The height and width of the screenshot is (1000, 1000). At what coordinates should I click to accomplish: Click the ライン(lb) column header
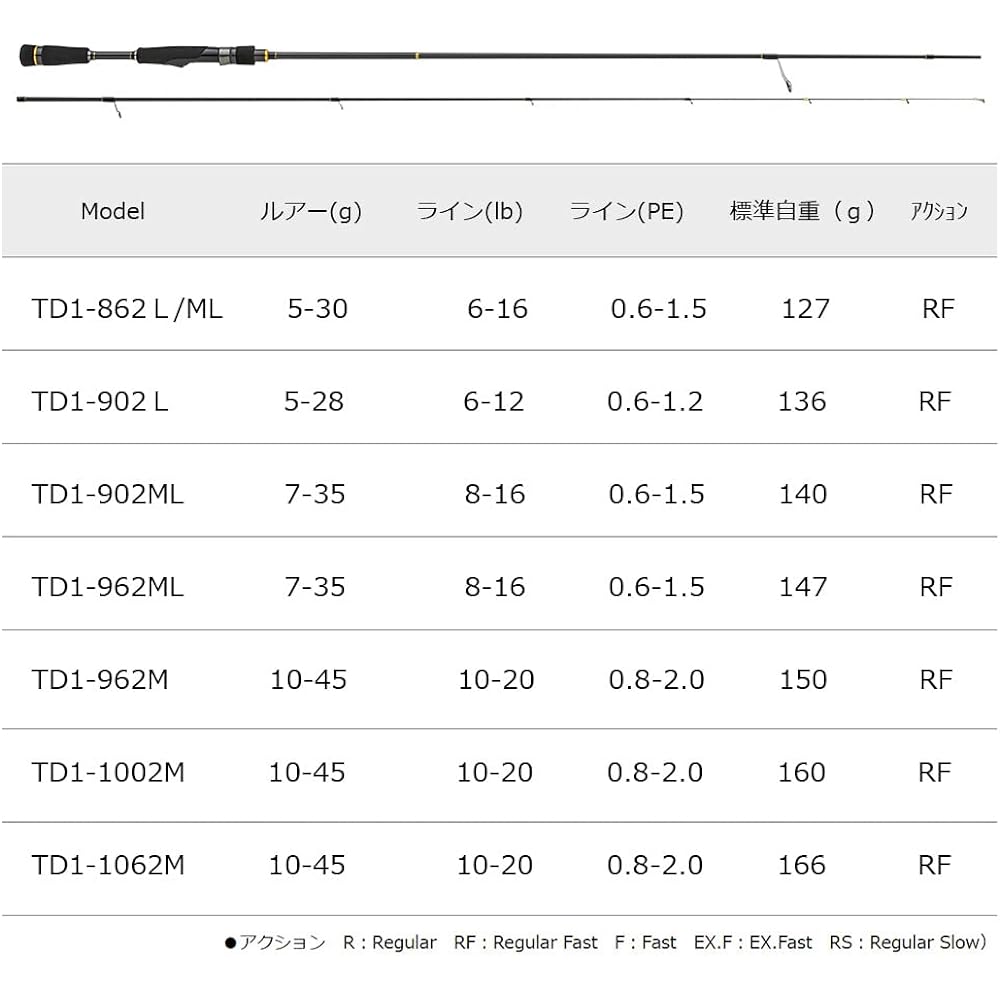[x=470, y=211]
